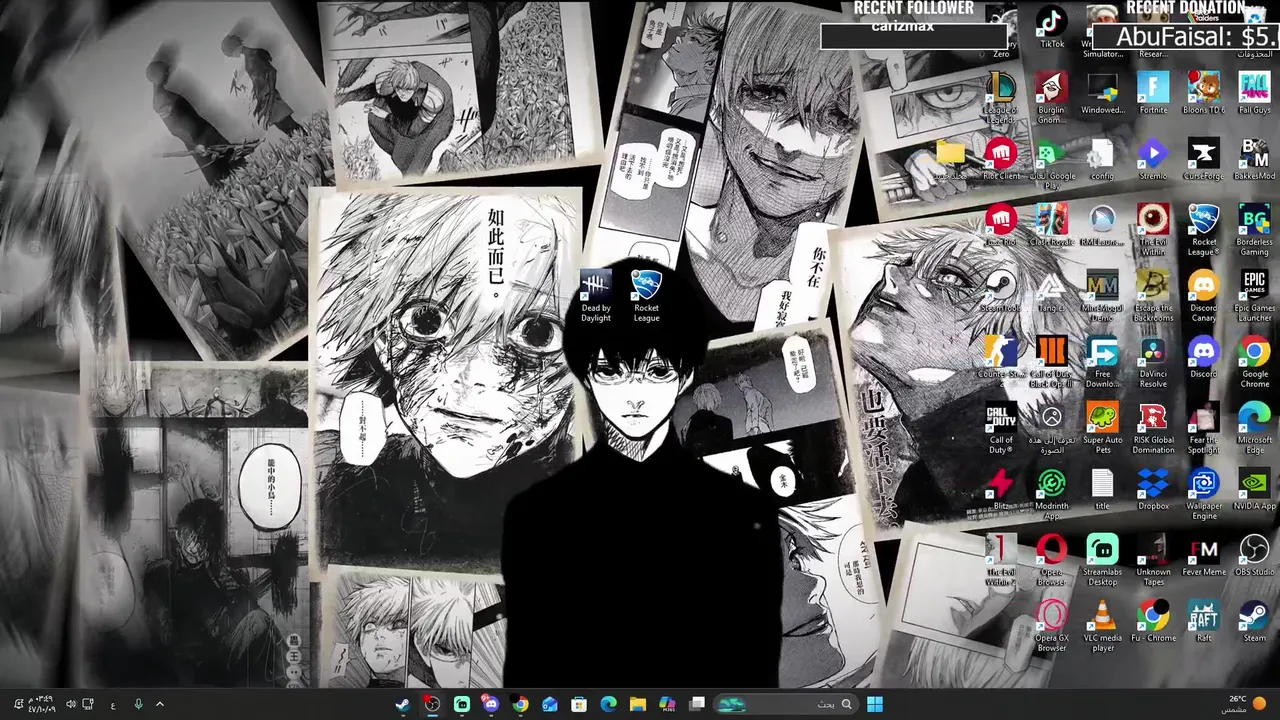Select the config file icon
The height and width of the screenshot is (720, 1280).
pos(1102,159)
